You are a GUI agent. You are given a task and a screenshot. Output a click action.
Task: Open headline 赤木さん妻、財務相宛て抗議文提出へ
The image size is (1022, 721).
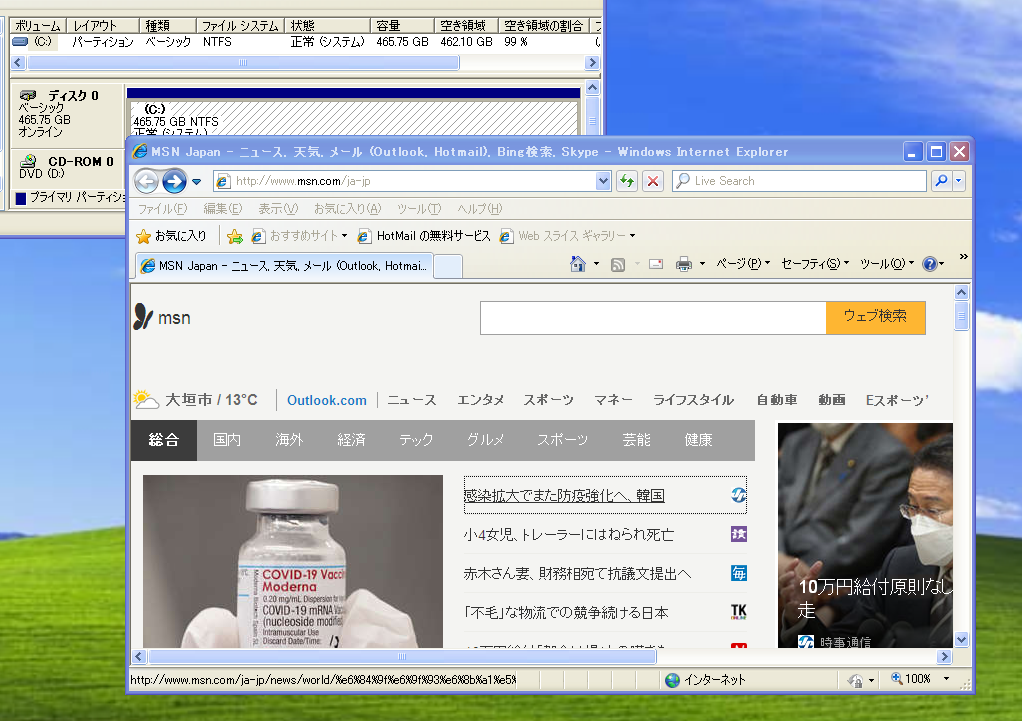point(577,574)
